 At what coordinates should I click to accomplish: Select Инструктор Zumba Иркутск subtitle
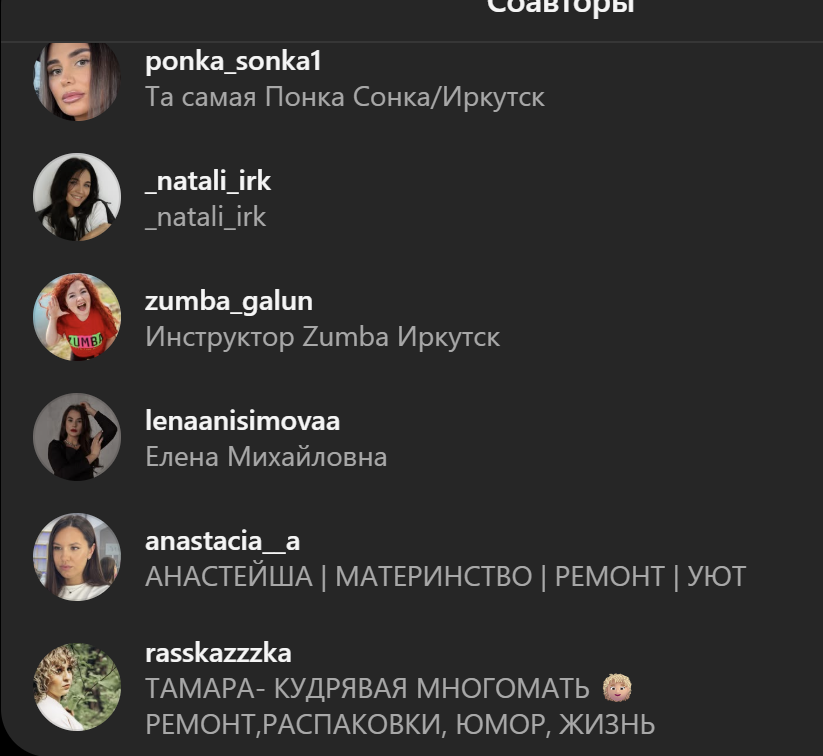tap(322, 337)
